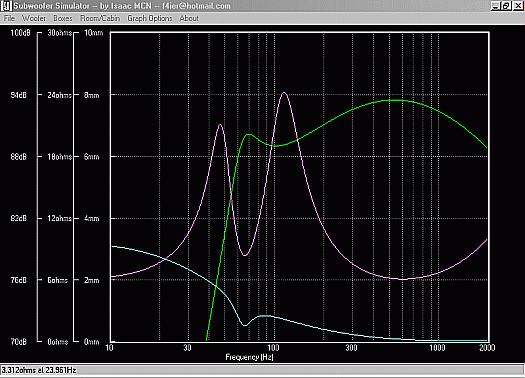
Task: Click the 300 frequency tick label
Action: [x=352, y=348]
